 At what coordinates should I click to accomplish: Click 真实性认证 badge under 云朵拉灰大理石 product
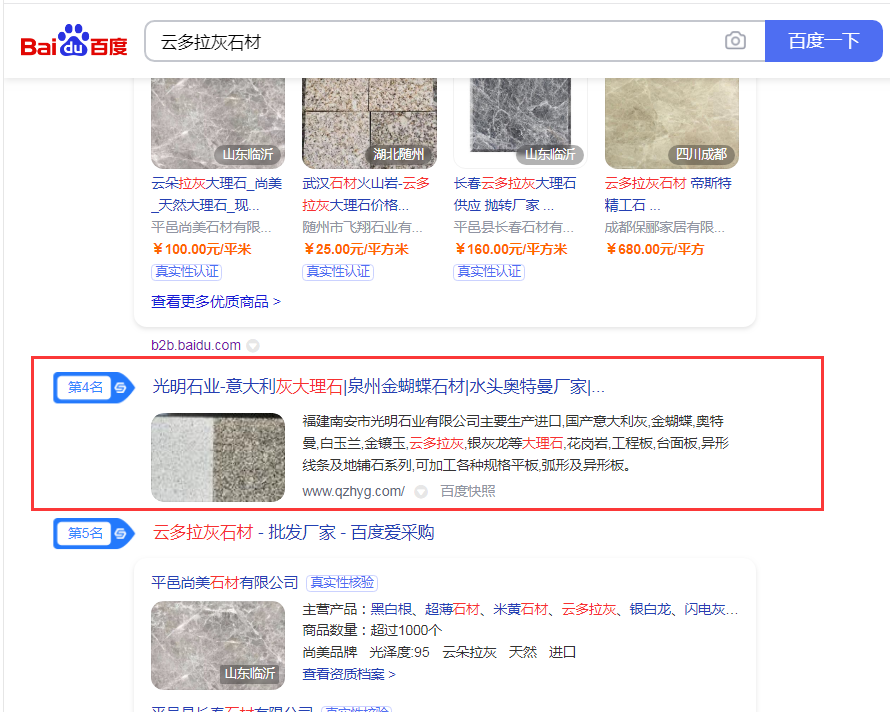(x=186, y=271)
